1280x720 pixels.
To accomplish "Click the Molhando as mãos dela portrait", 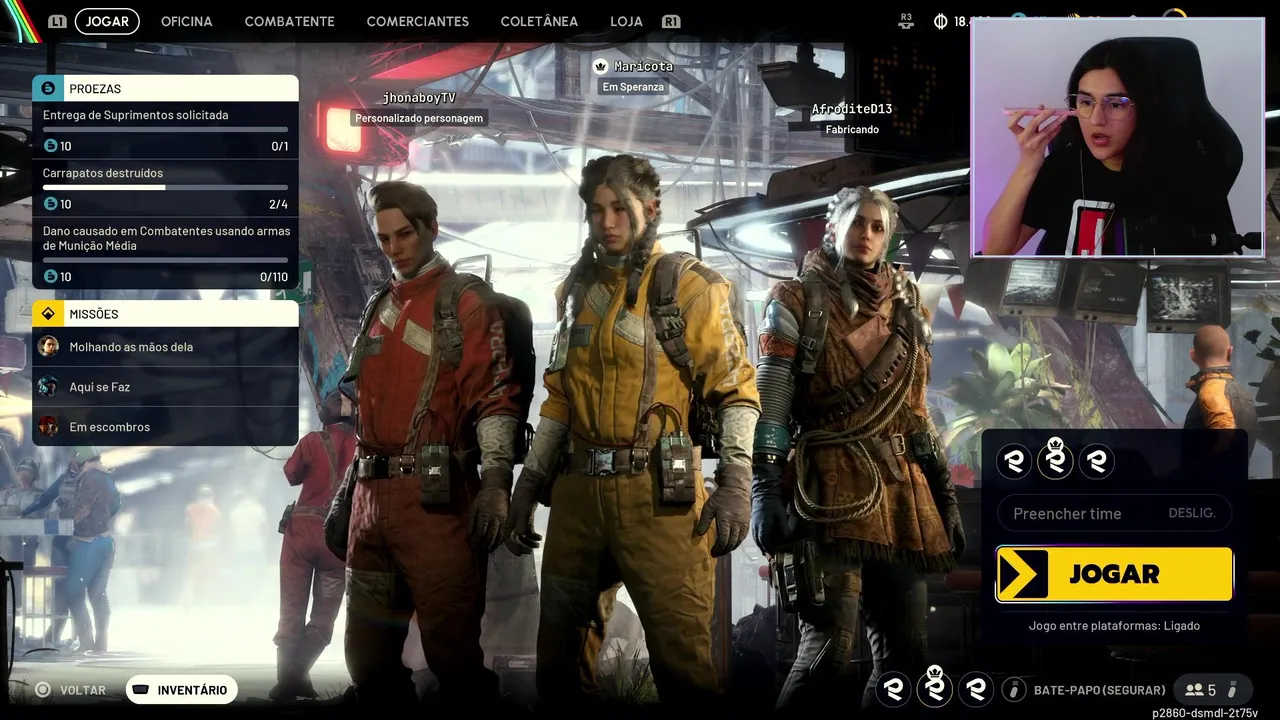I will tap(48, 347).
